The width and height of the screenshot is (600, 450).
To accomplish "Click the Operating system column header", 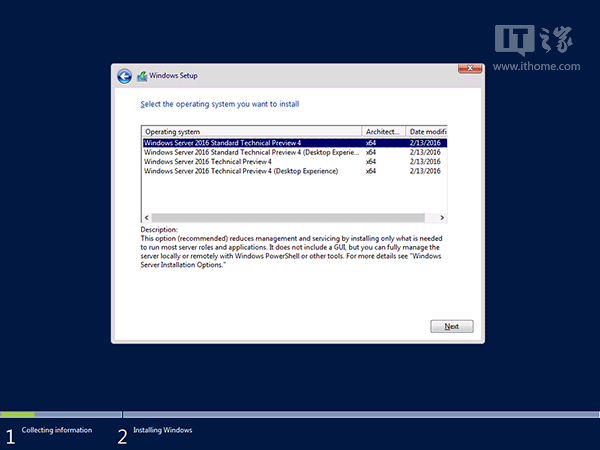I will [x=252, y=132].
